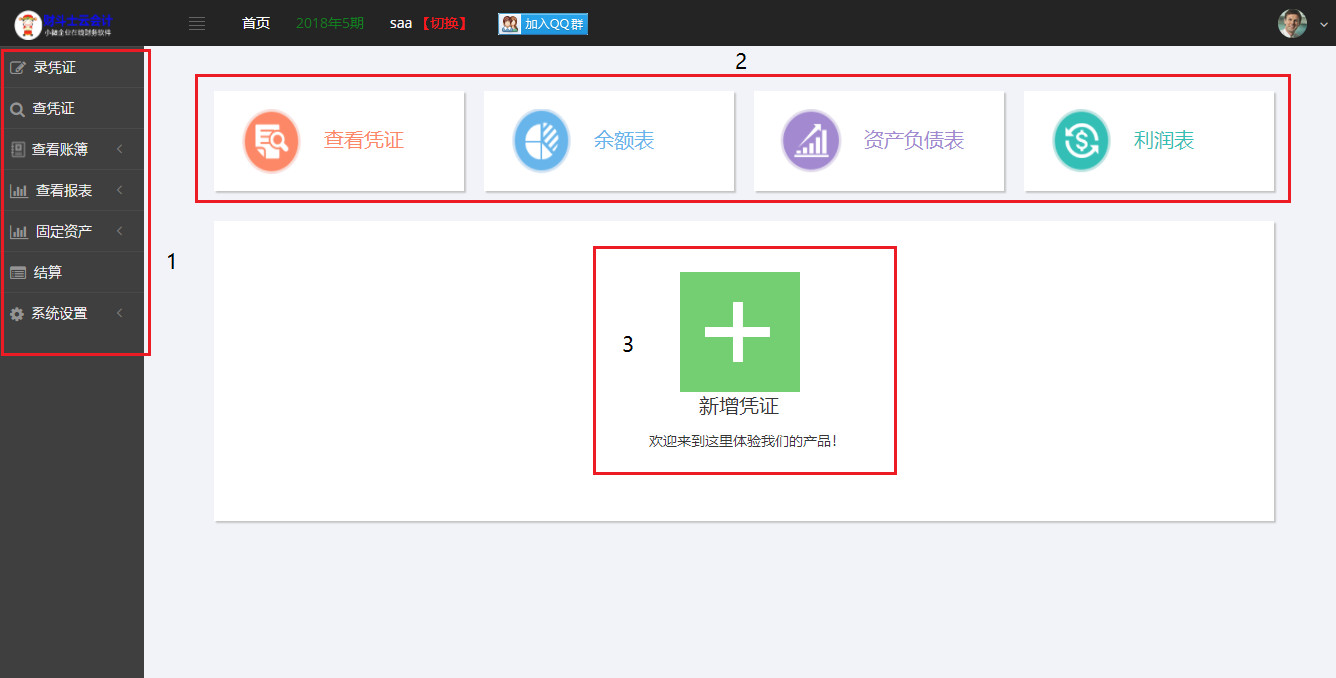Click the orange 查看凭证 document-search icon
This screenshot has height=678, width=1336.
(x=271, y=141)
